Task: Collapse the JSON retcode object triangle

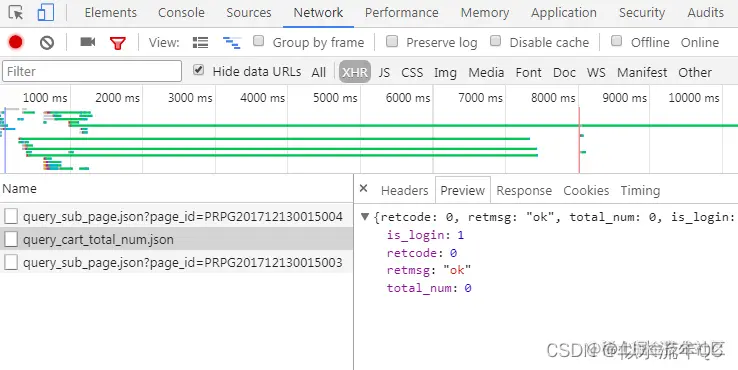Action: click(364, 217)
